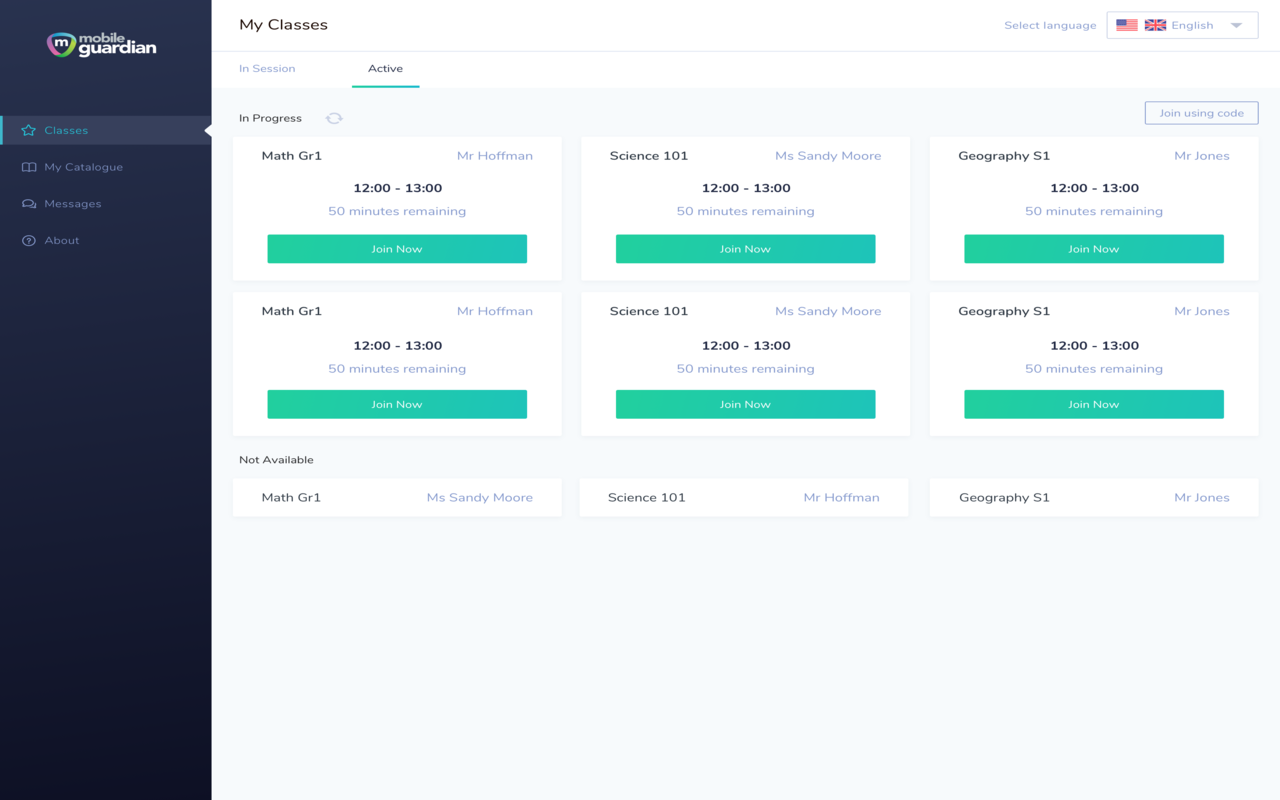Click the Join using code button

(1201, 113)
